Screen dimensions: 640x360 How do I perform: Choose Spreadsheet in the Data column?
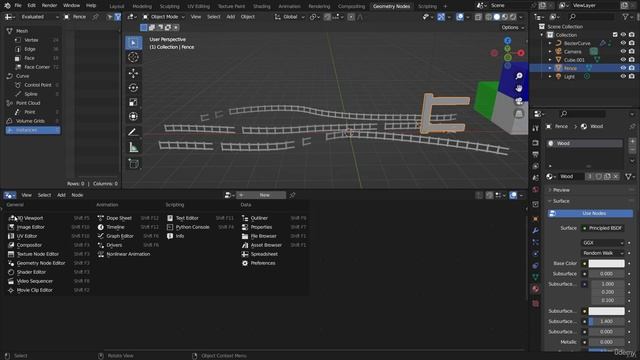(x=264, y=254)
